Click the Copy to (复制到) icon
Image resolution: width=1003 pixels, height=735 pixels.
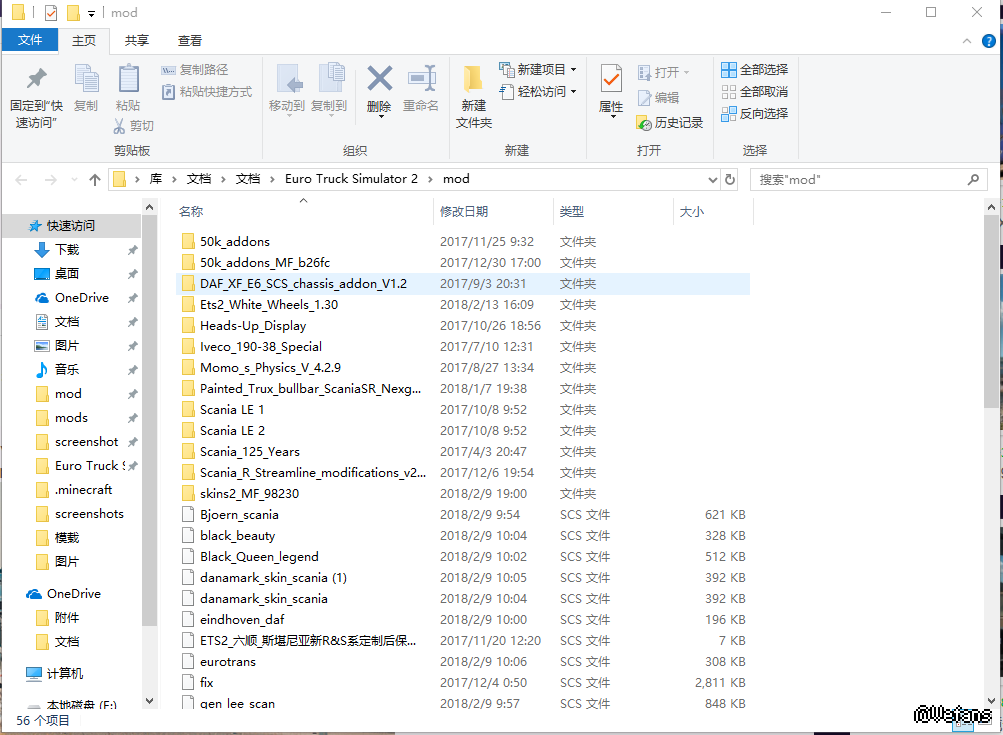coord(331,79)
